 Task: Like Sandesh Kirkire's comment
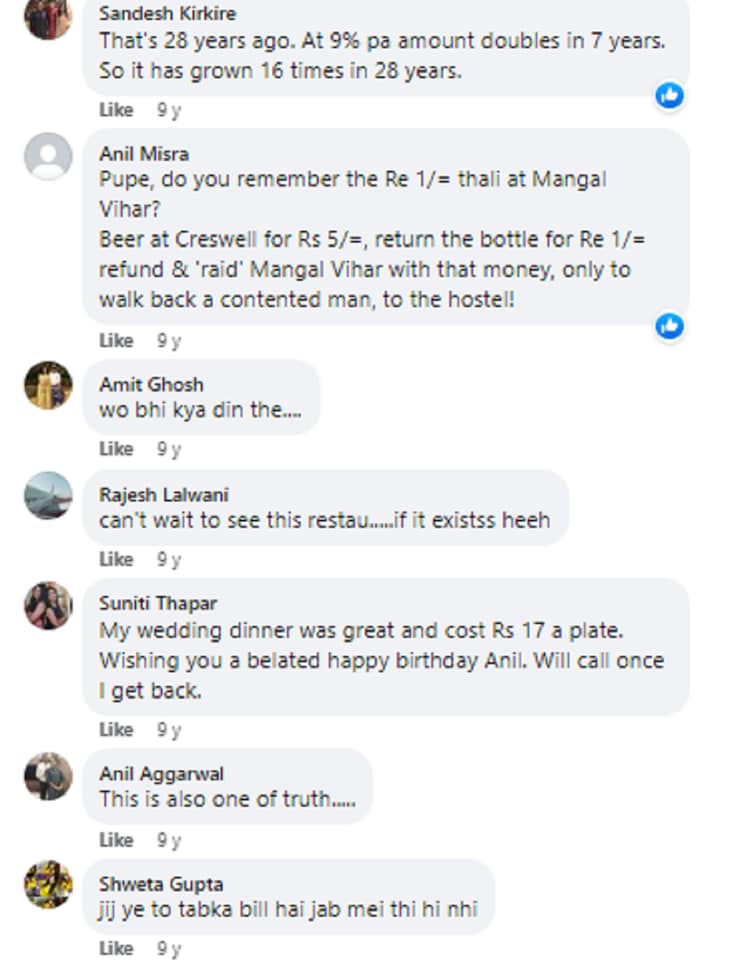(116, 110)
